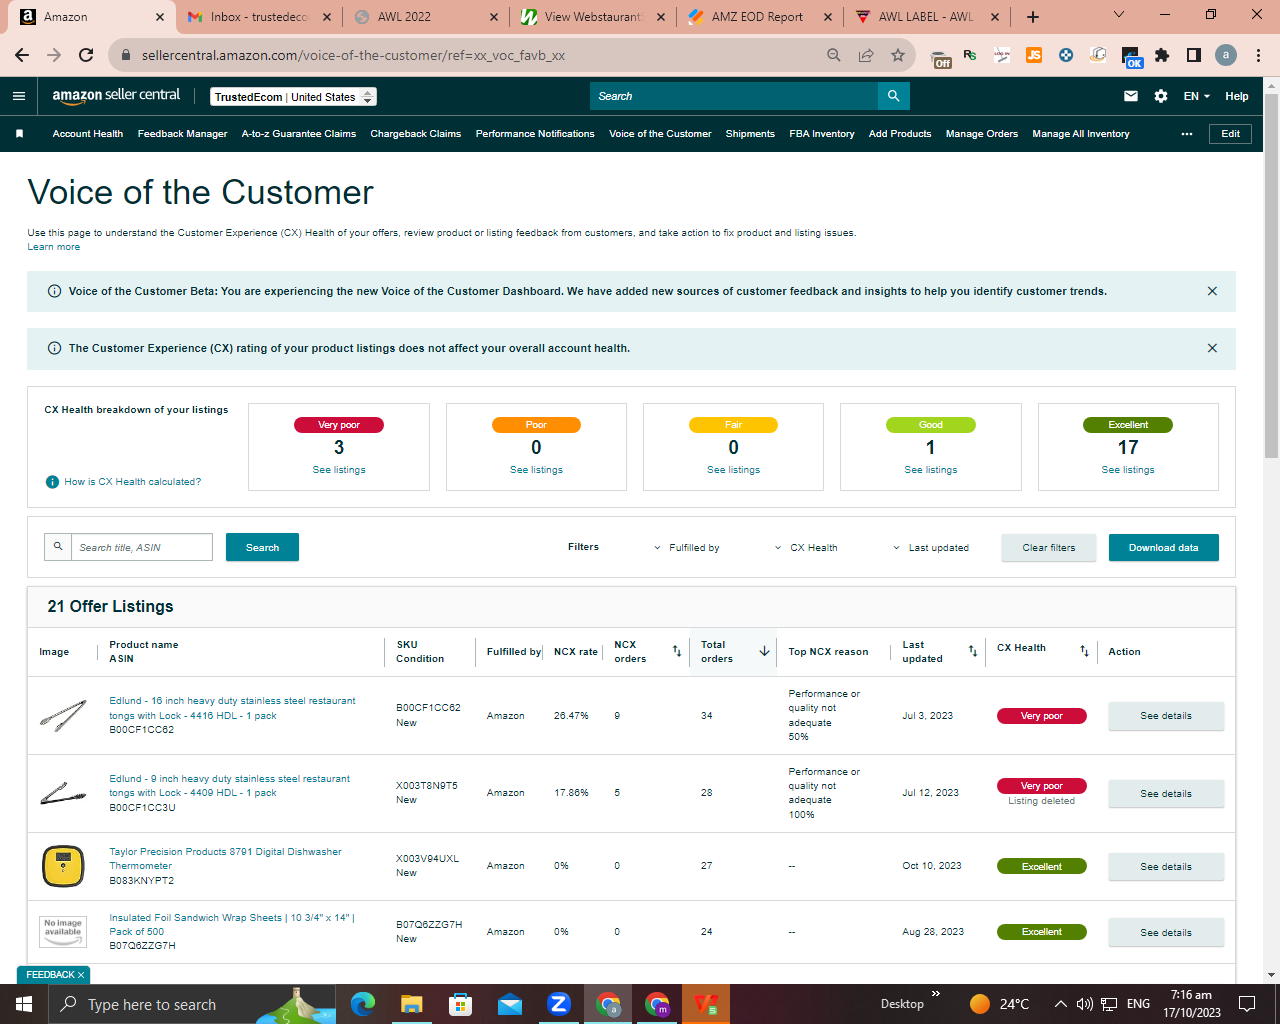
Task: Focus the Search title, ASIN field
Action: (x=142, y=547)
